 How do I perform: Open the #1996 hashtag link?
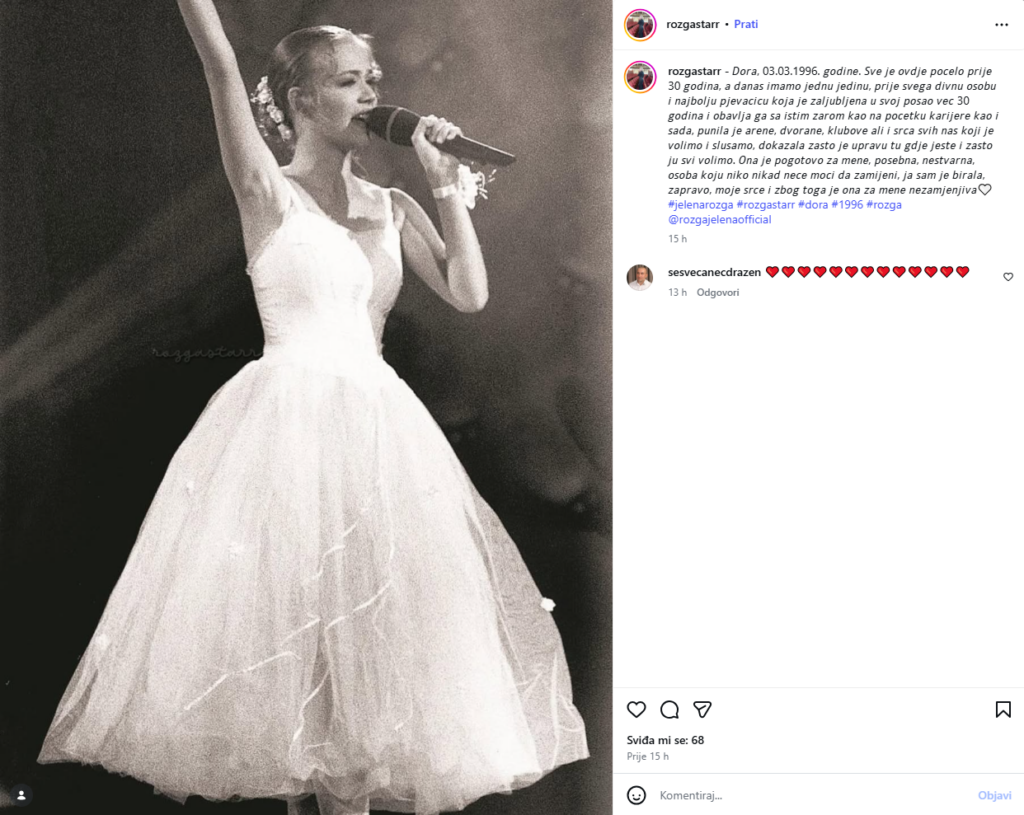pyautogui.click(x=847, y=205)
